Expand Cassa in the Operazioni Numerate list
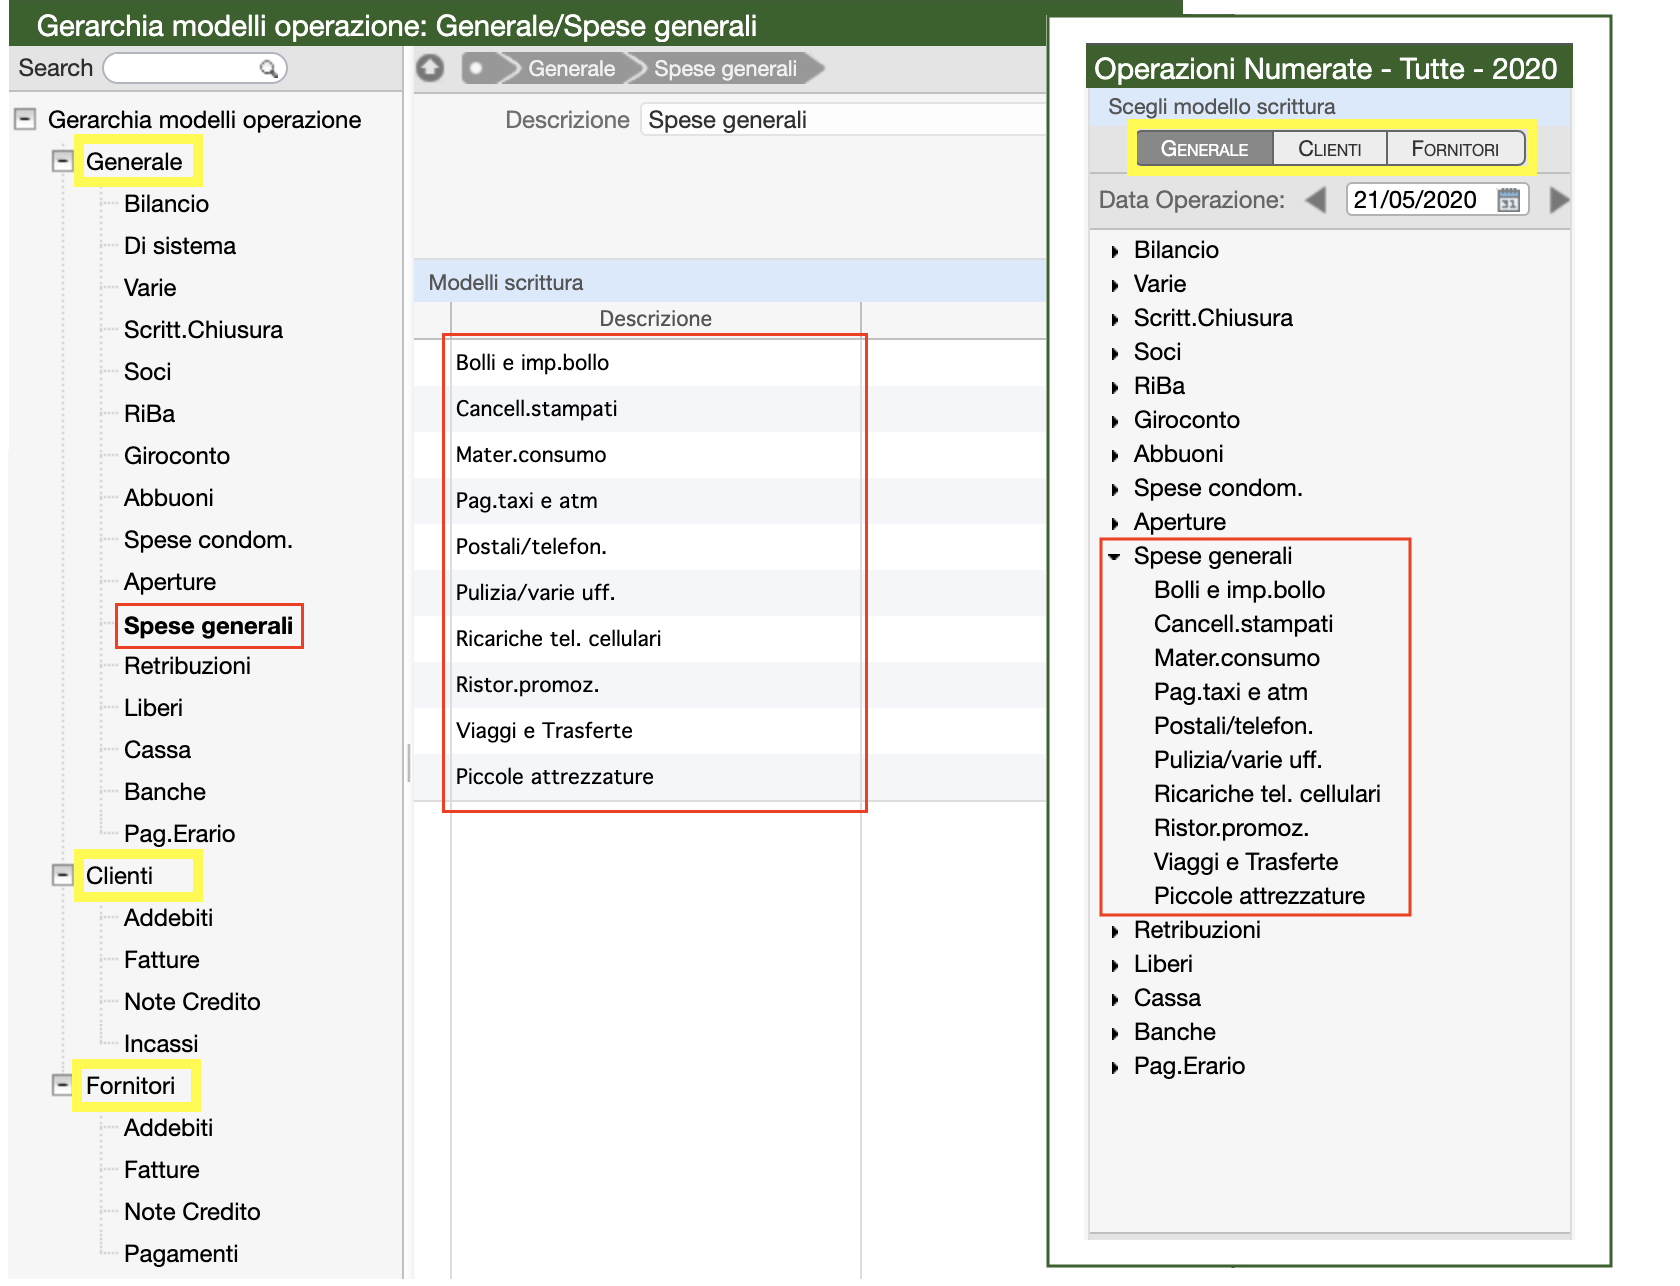 (x=1115, y=999)
